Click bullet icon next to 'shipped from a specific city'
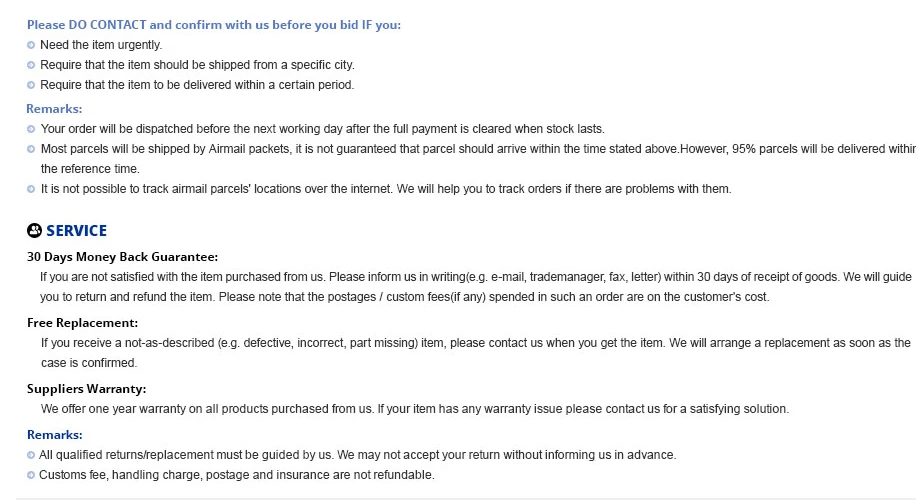 pos(31,65)
